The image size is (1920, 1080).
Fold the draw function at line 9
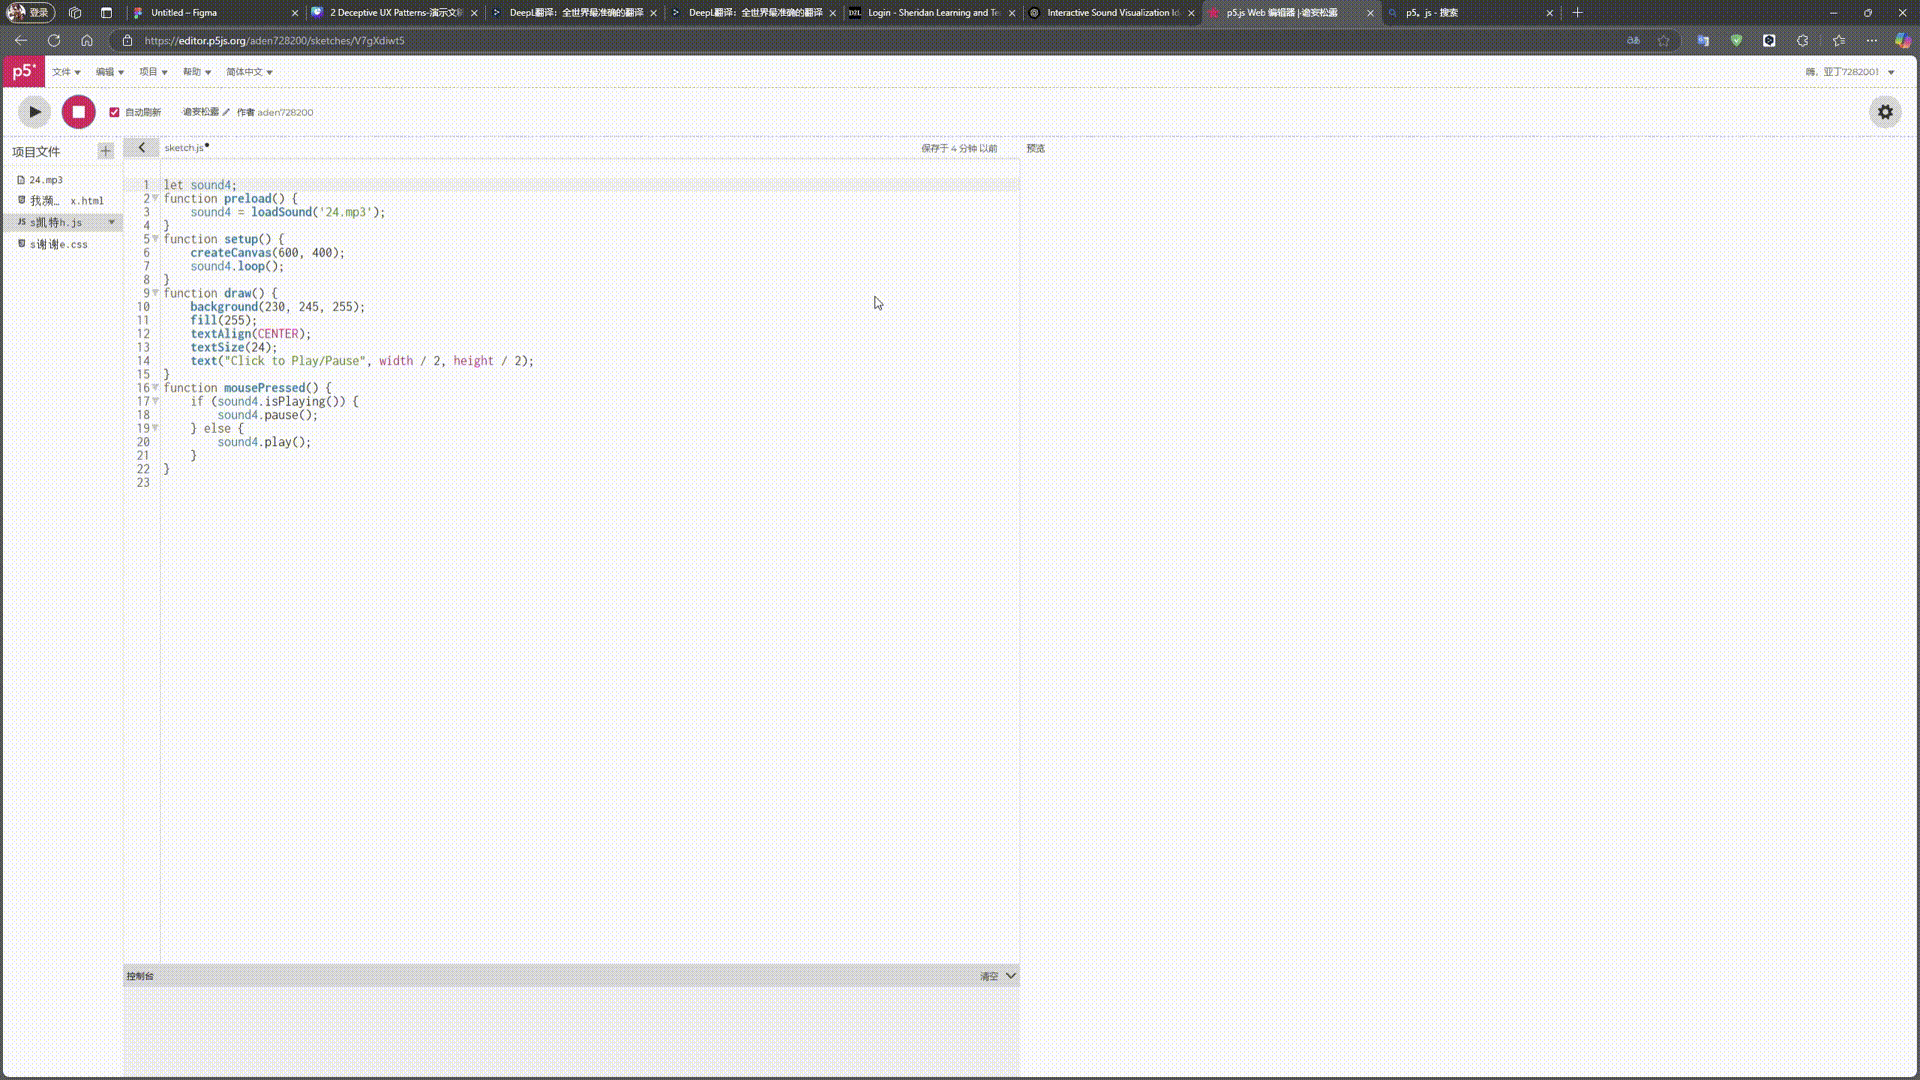(155, 293)
